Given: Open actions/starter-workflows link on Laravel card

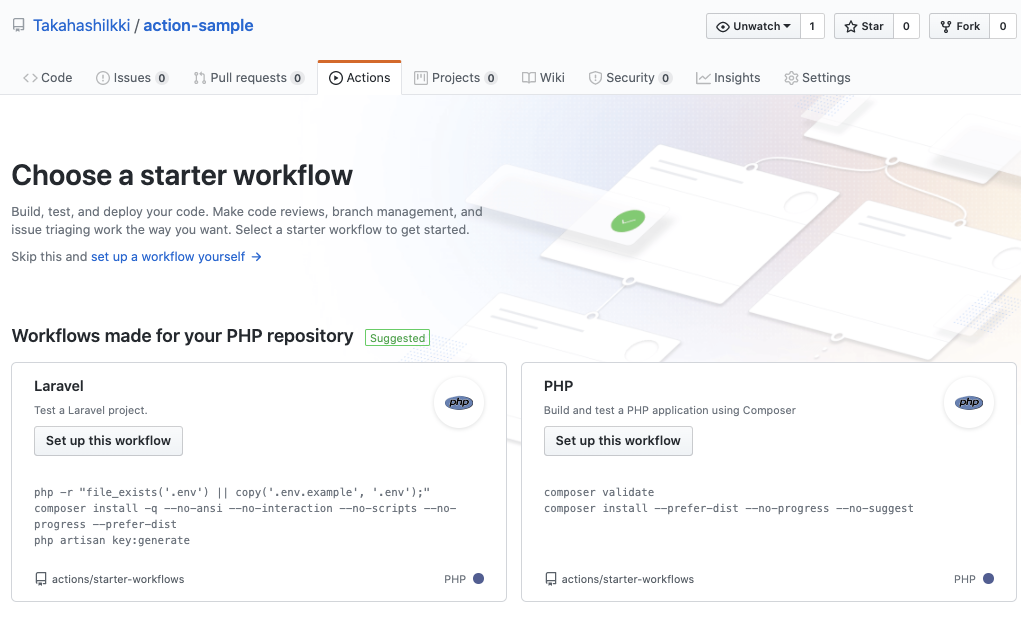Looking at the screenshot, I should click(118, 579).
